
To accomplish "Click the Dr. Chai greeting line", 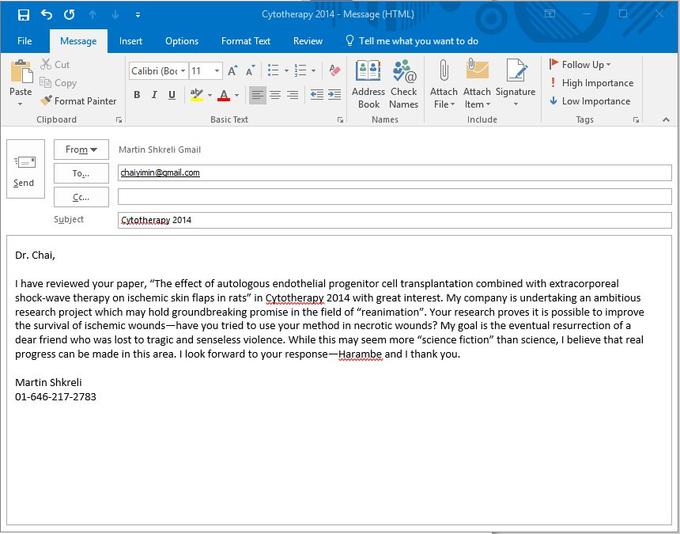I will click(x=35, y=256).
